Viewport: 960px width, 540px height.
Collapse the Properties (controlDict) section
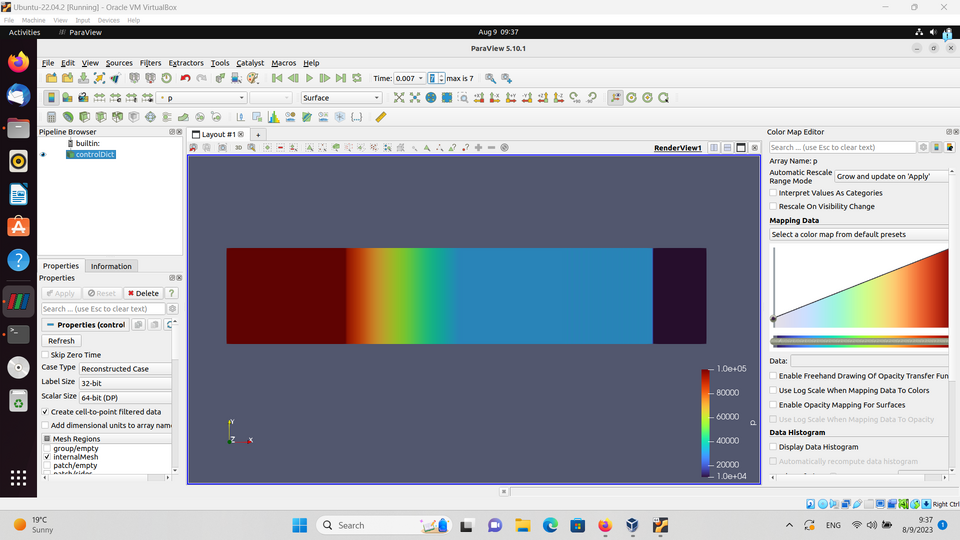pyautogui.click(x=85, y=325)
